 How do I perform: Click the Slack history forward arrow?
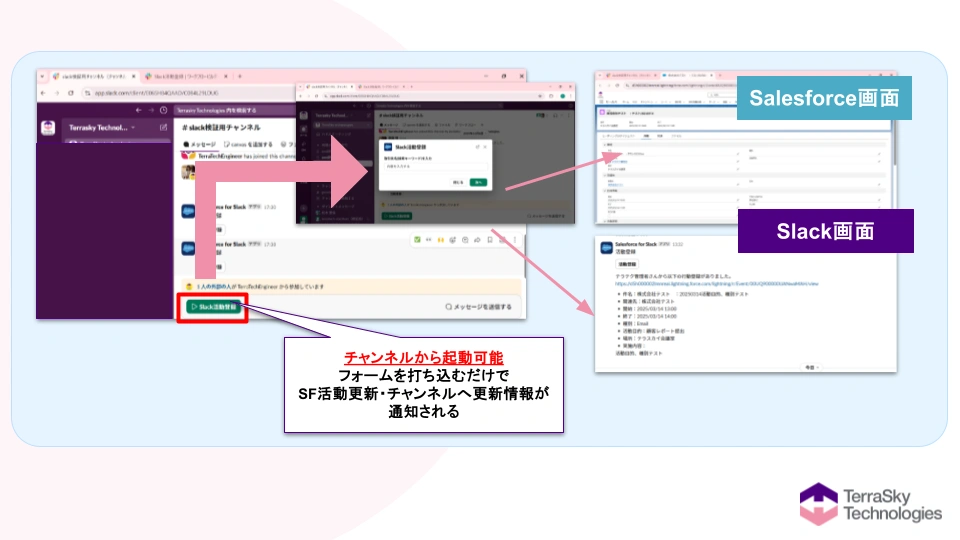151,110
